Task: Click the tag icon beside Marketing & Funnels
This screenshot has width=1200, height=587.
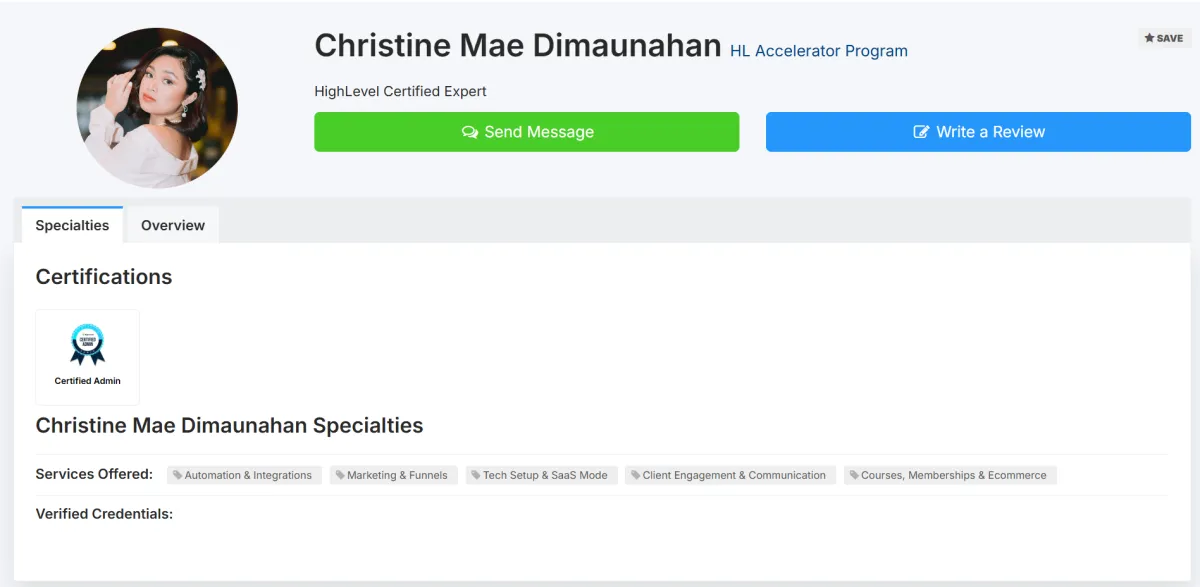Action: [x=340, y=475]
